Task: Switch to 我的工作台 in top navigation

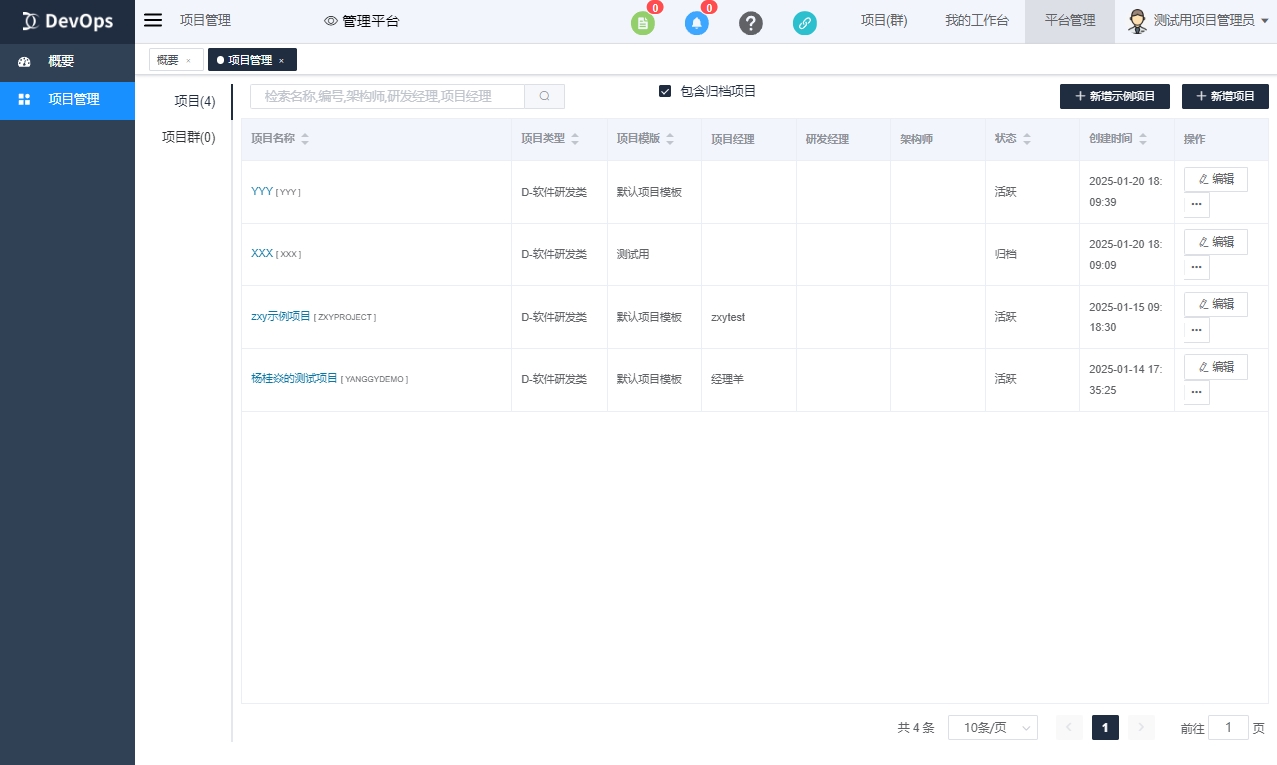Action: (976, 20)
